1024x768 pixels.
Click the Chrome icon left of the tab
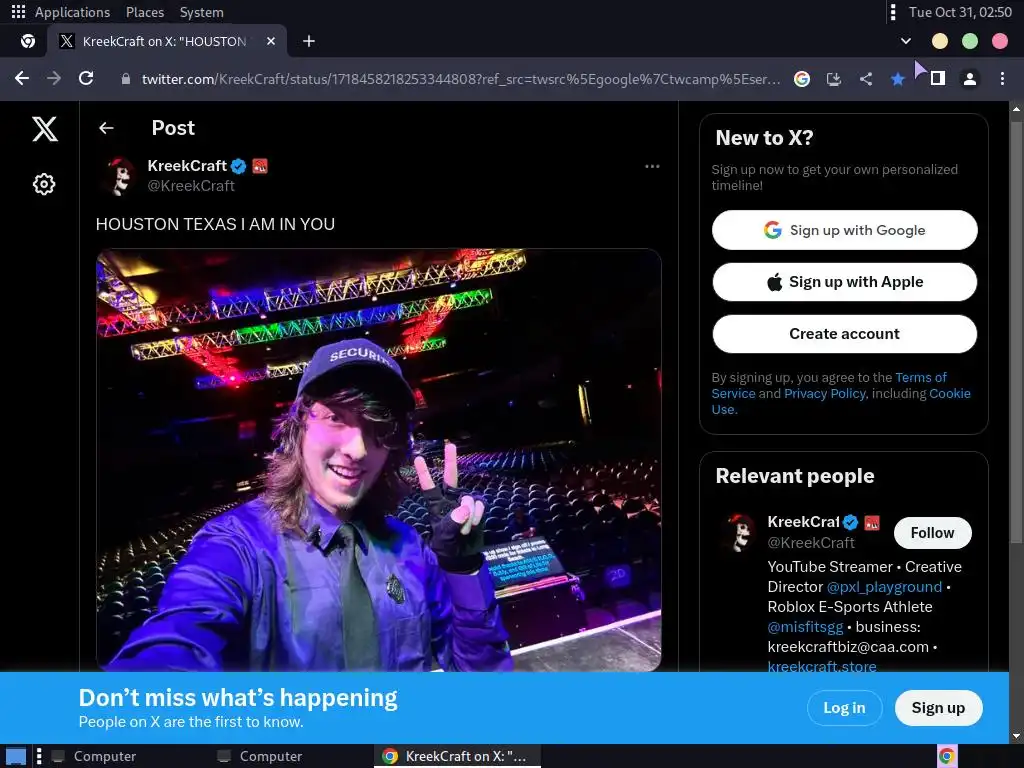27,41
